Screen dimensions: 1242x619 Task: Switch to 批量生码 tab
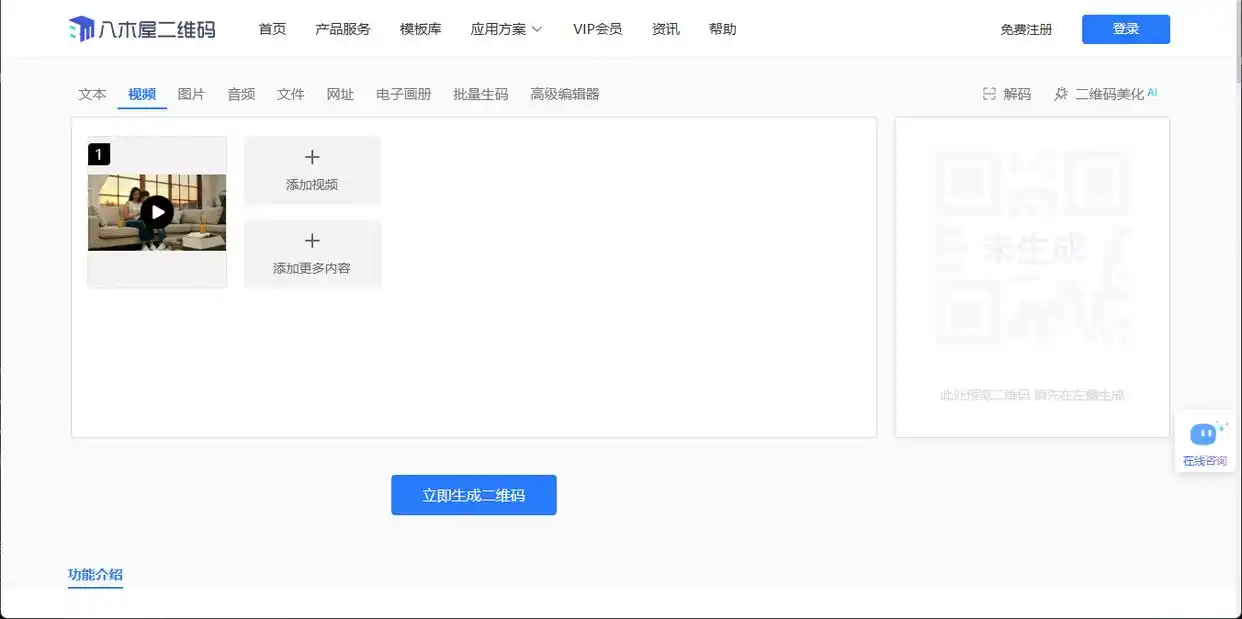click(481, 94)
